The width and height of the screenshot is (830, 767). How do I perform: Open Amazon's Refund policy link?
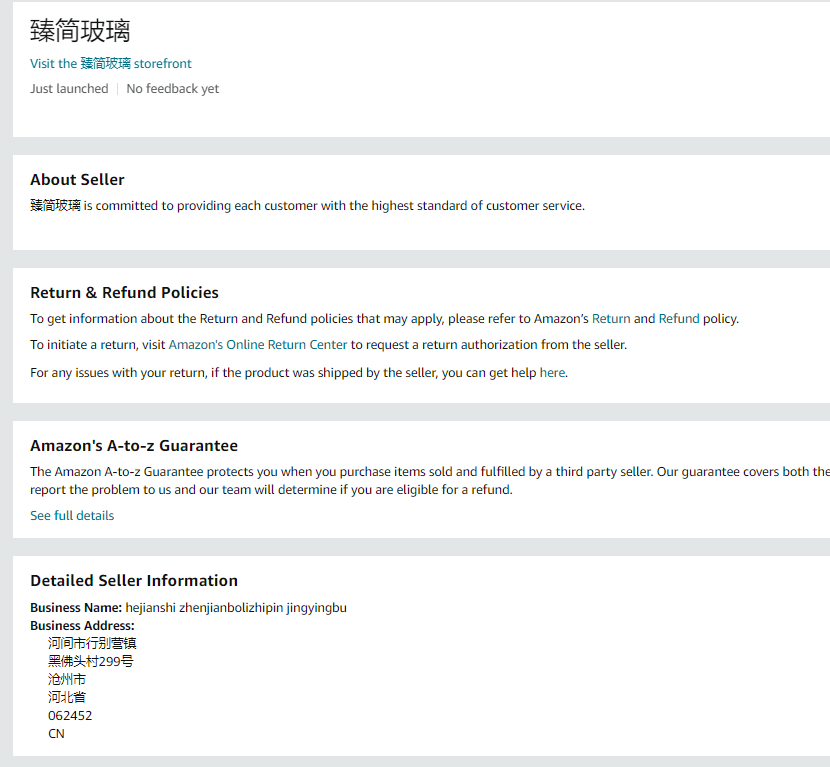pyautogui.click(x=679, y=319)
